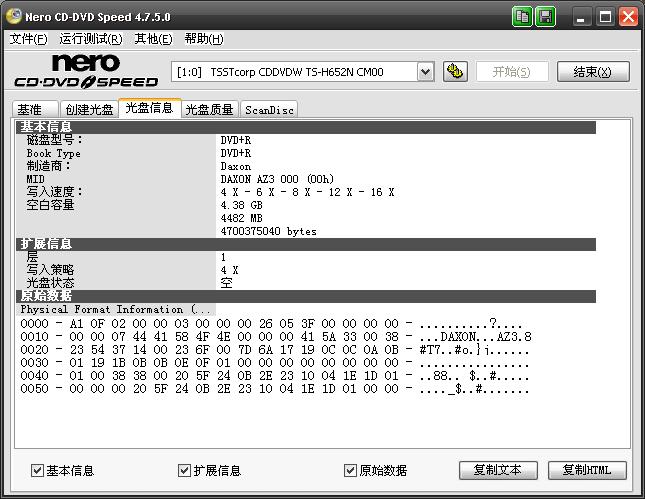
Task: Click the Physical Format Information label
Action: pyautogui.click(x=116, y=309)
